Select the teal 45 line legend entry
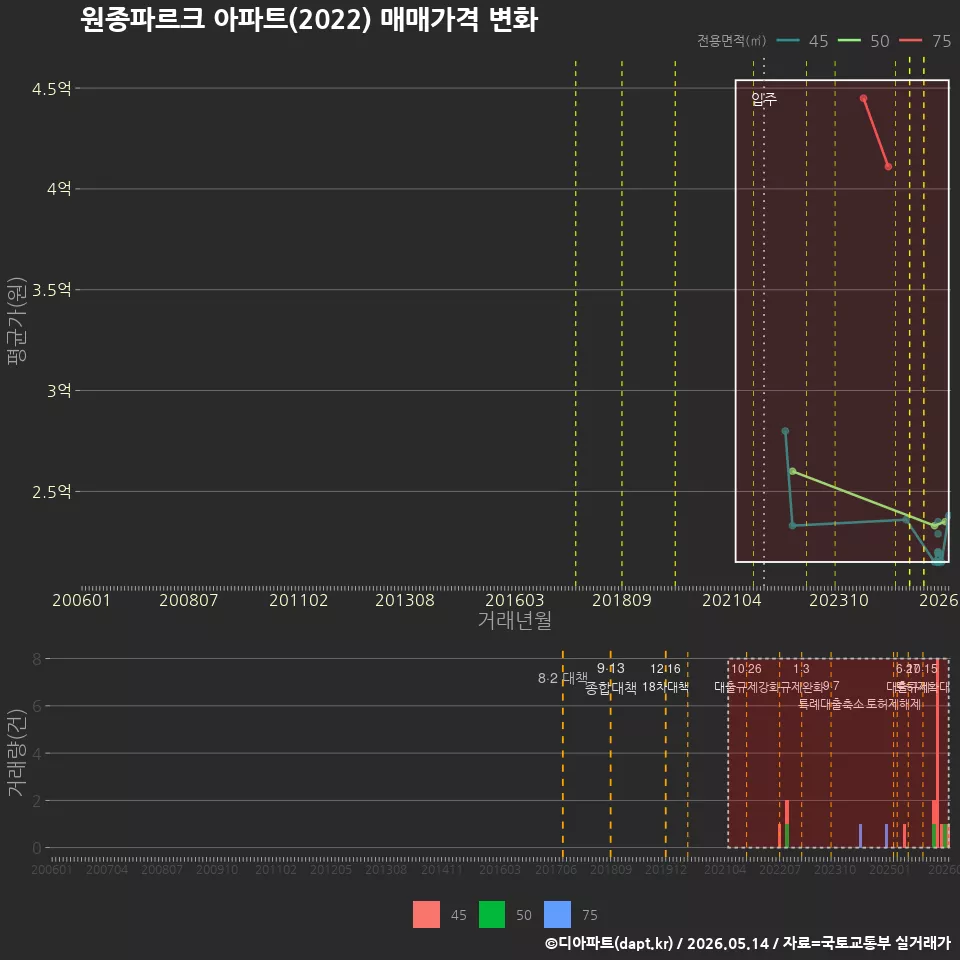This screenshot has height=960, width=960. 802,41
